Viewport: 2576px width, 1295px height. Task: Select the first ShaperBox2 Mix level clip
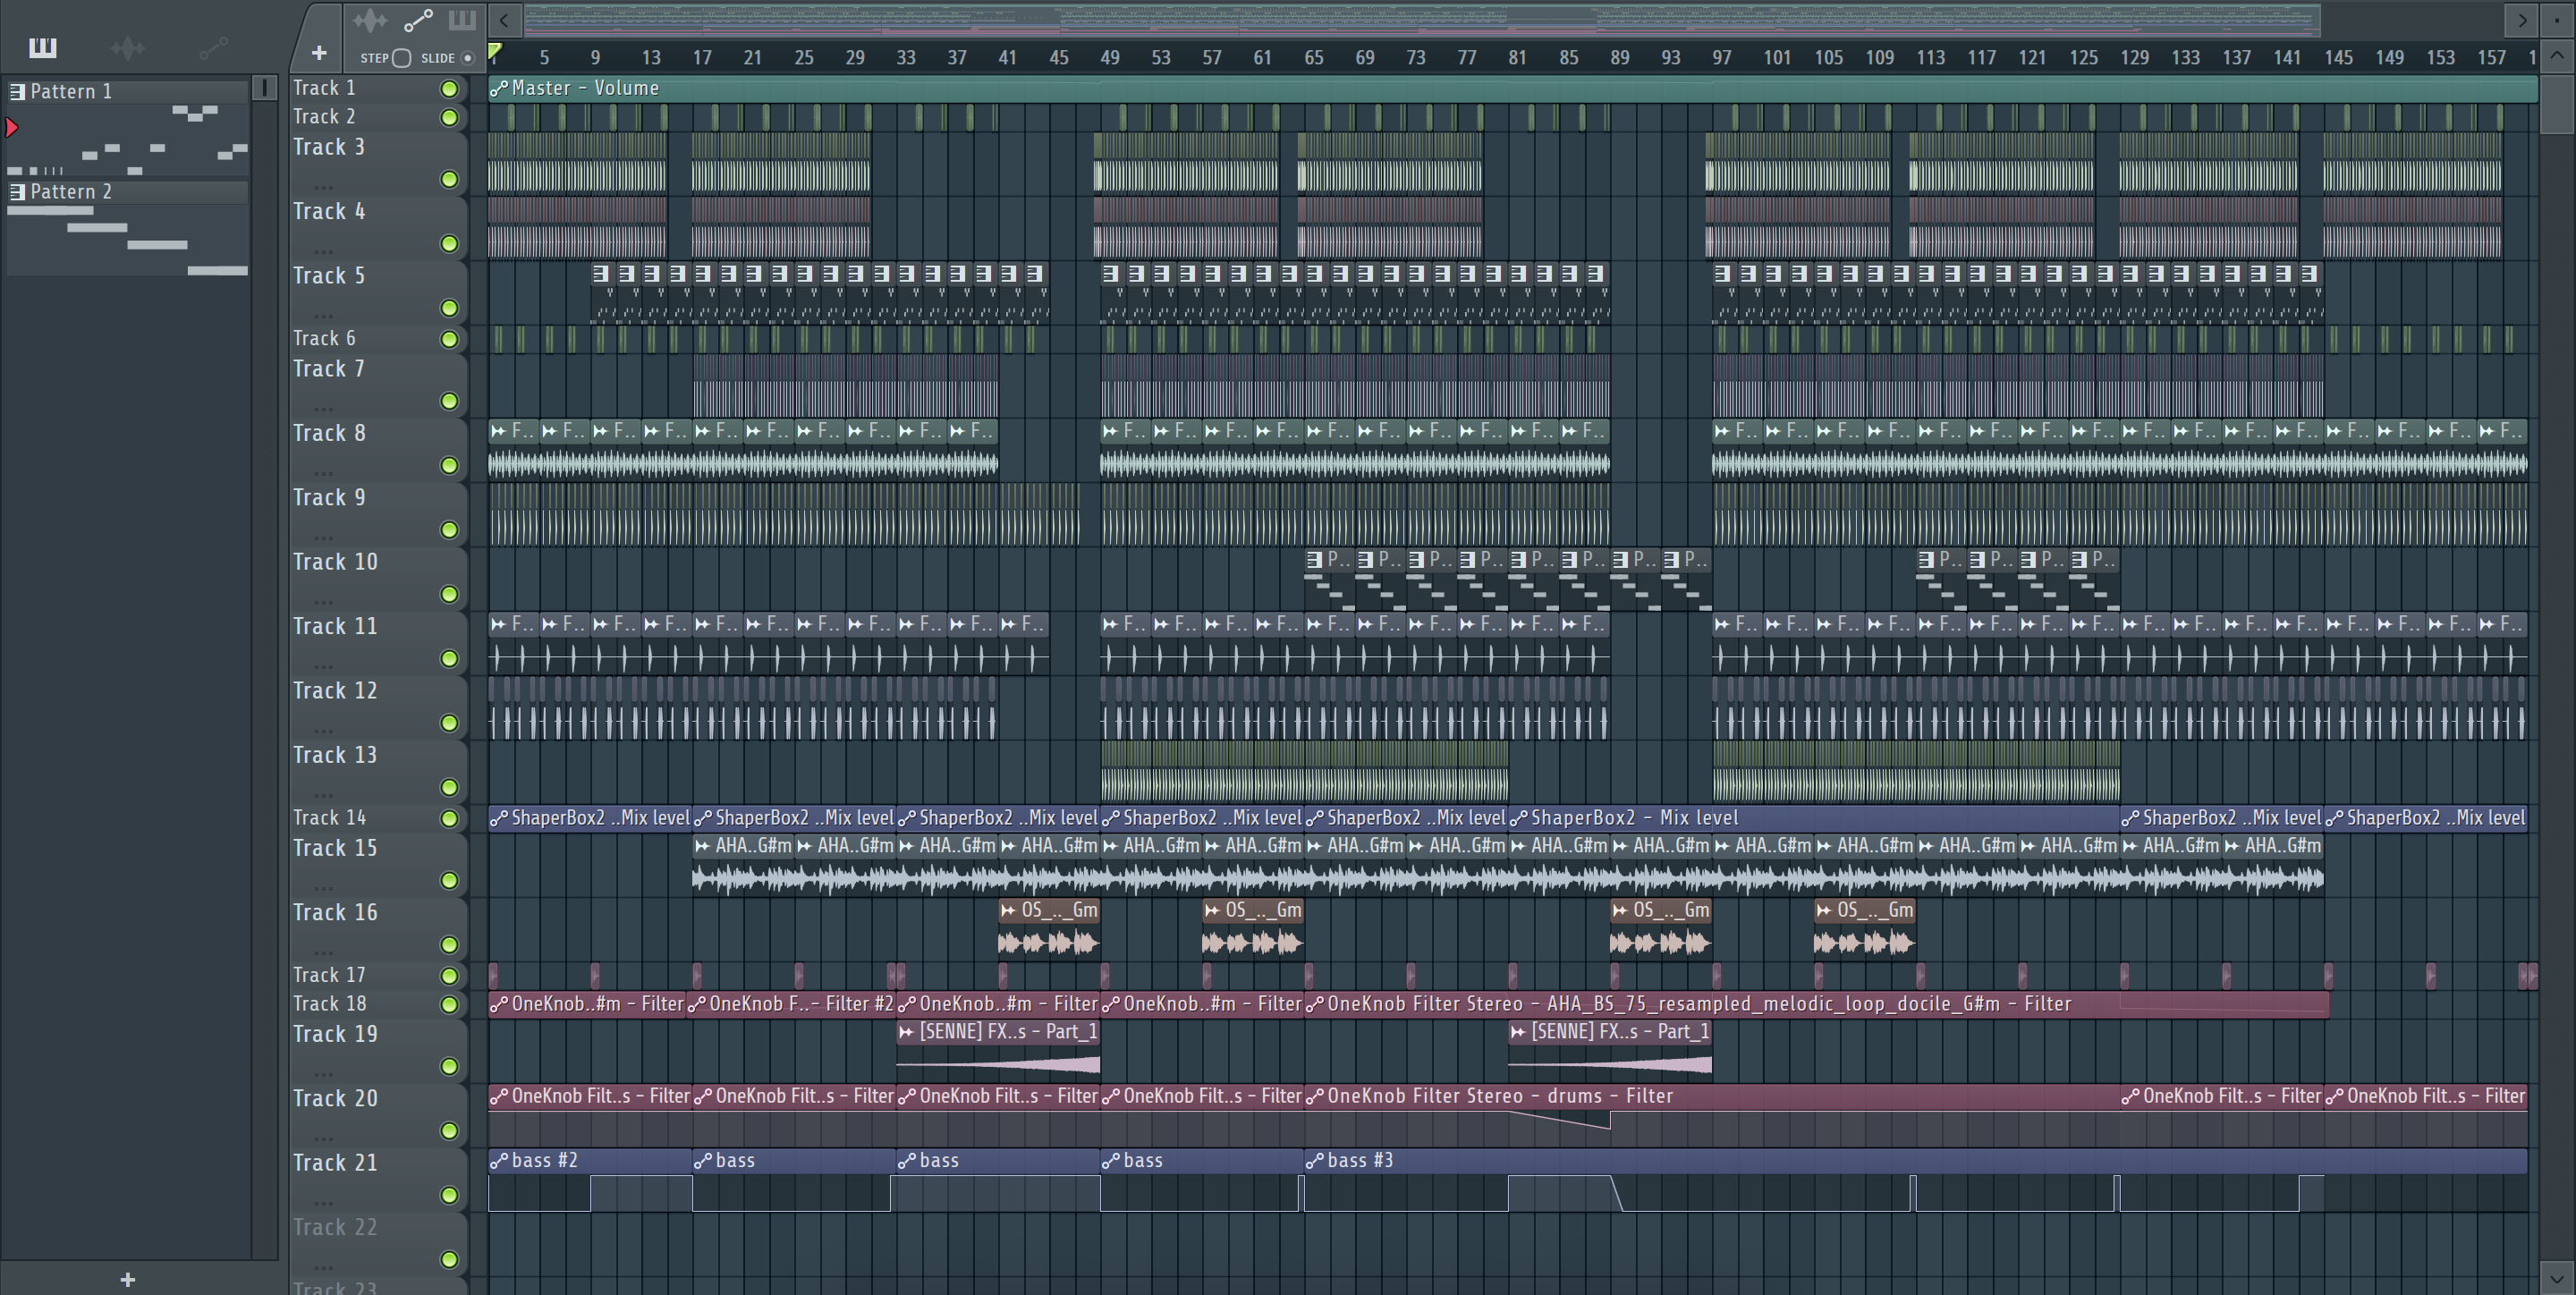pos(589,818)
